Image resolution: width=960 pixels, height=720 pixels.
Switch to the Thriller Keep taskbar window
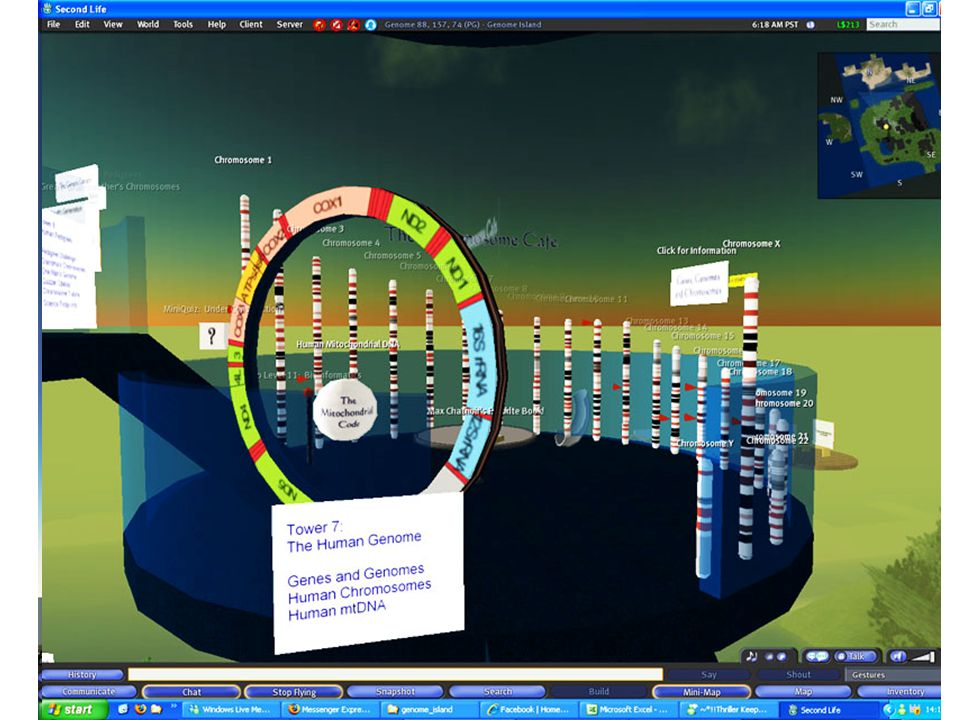pos(729,710)
